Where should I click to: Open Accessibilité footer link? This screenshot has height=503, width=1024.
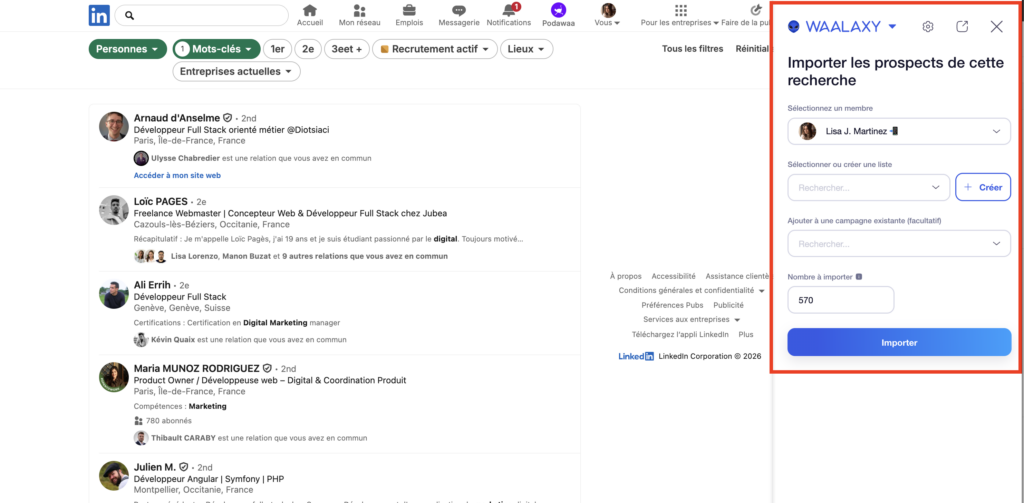(673, 276)
